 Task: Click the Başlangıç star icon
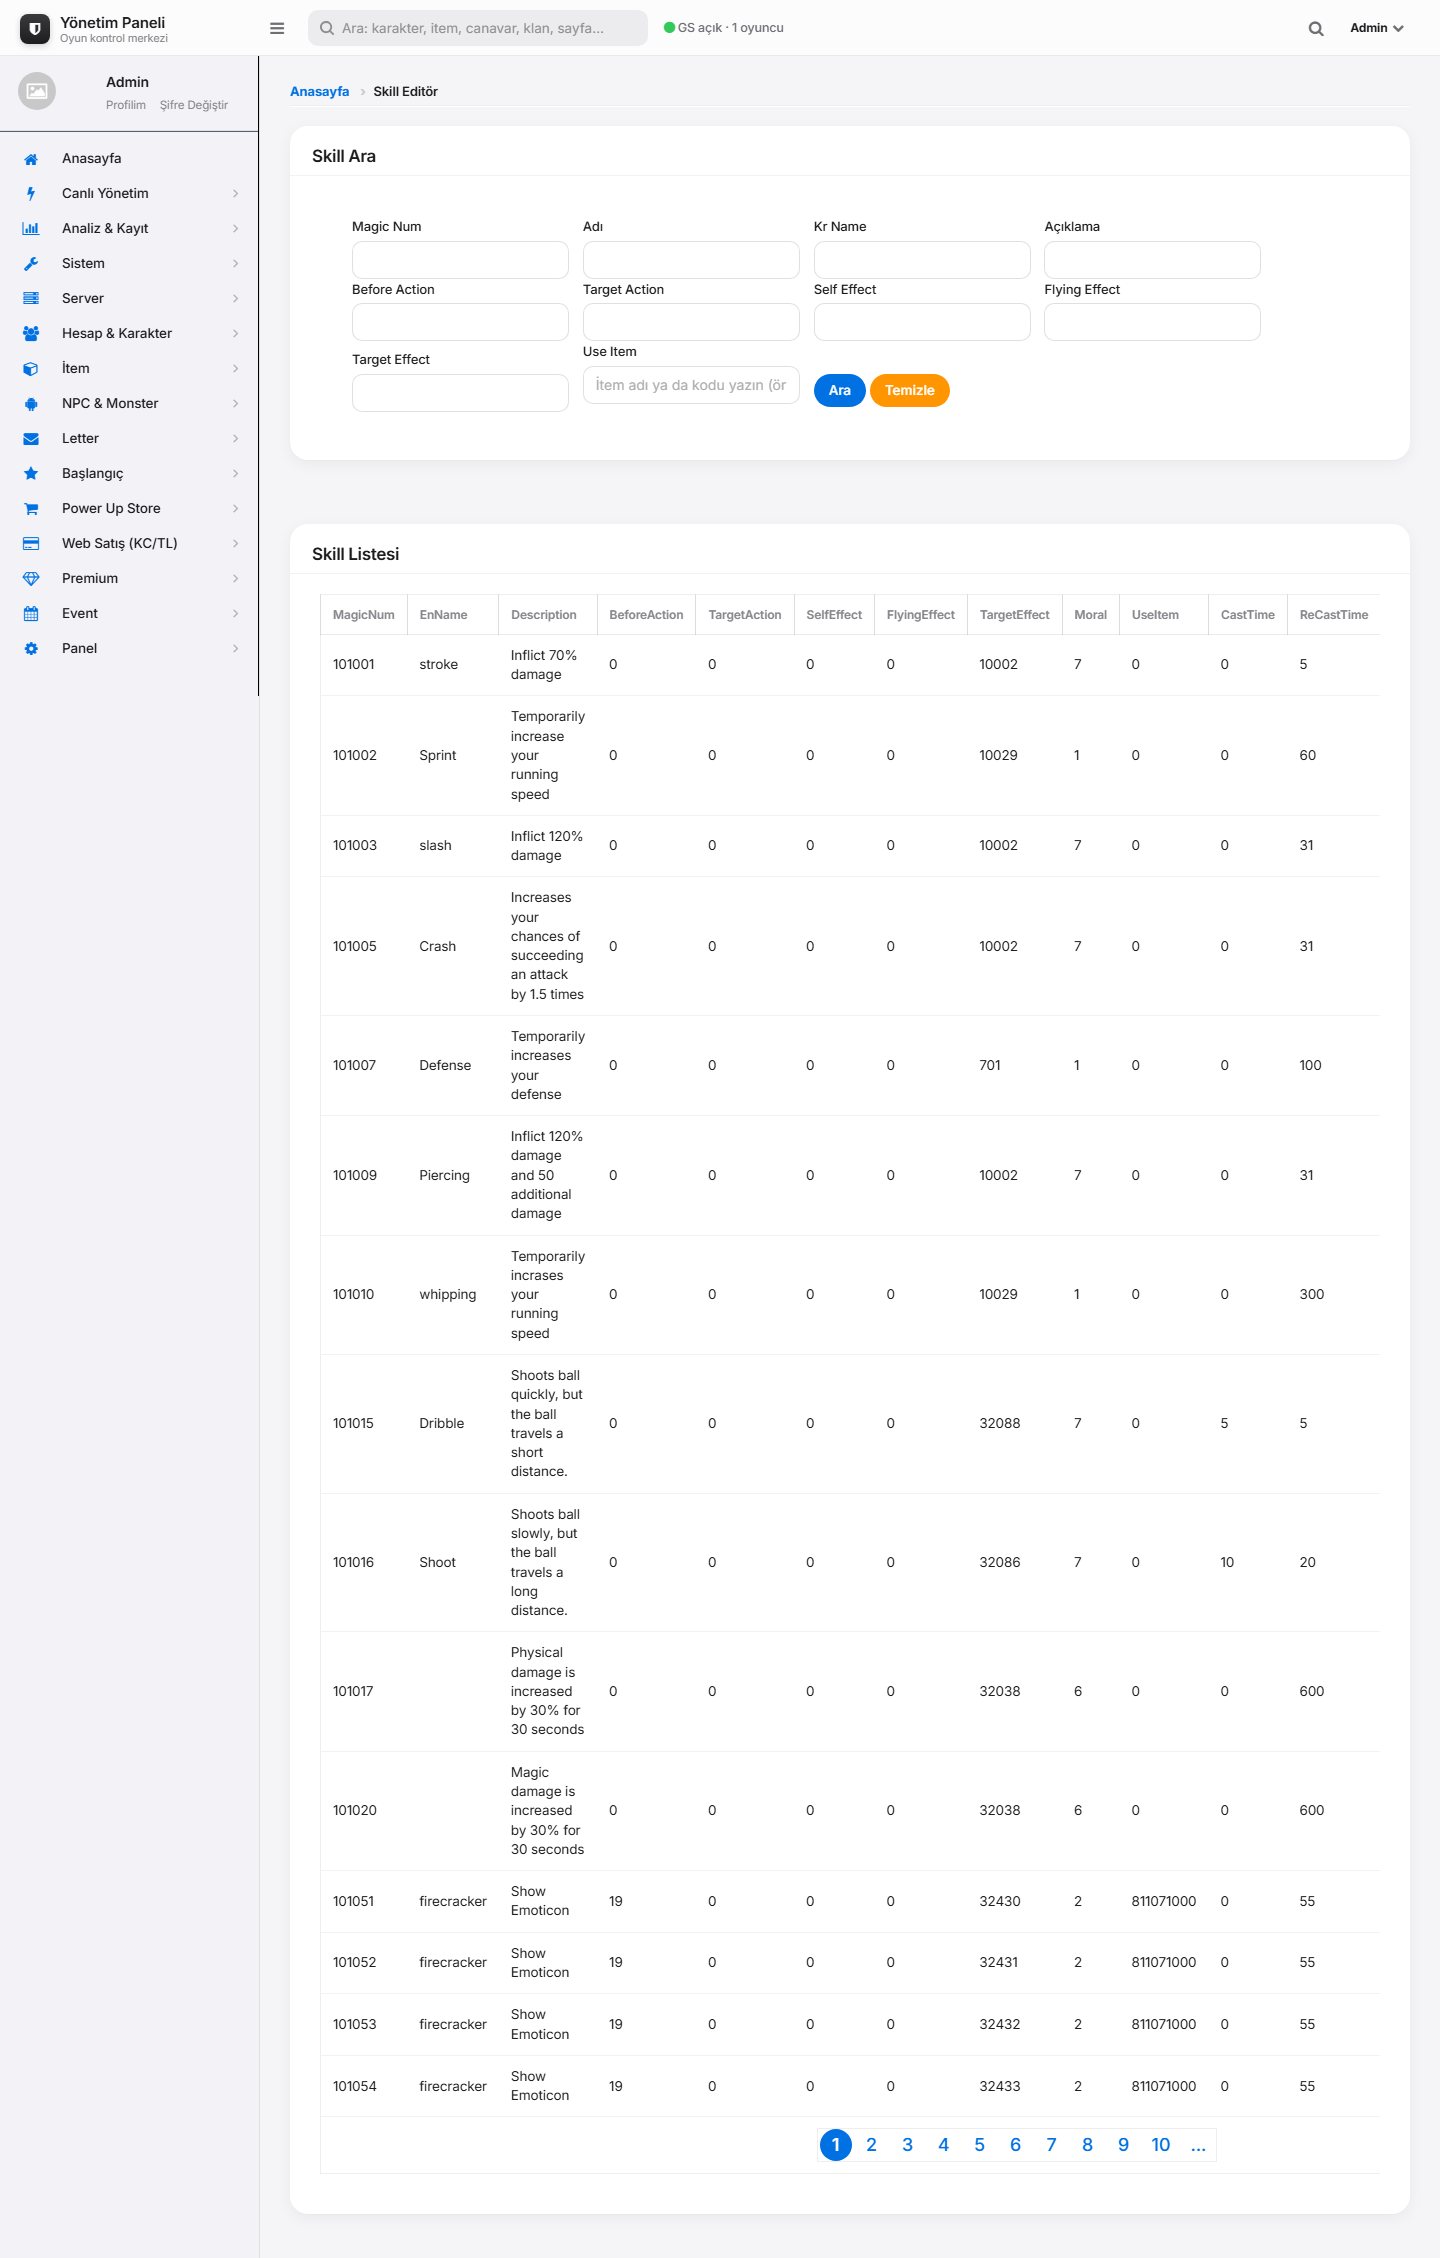pos(31,474)
